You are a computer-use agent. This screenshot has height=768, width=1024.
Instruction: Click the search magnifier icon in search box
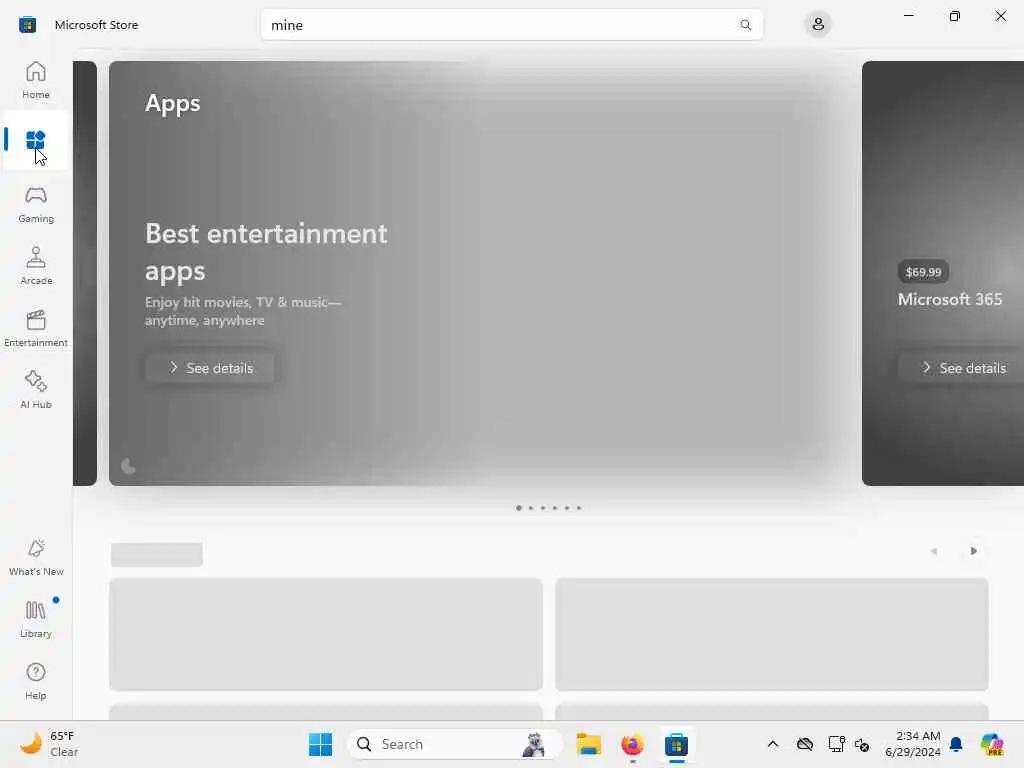tap(745, 25)
